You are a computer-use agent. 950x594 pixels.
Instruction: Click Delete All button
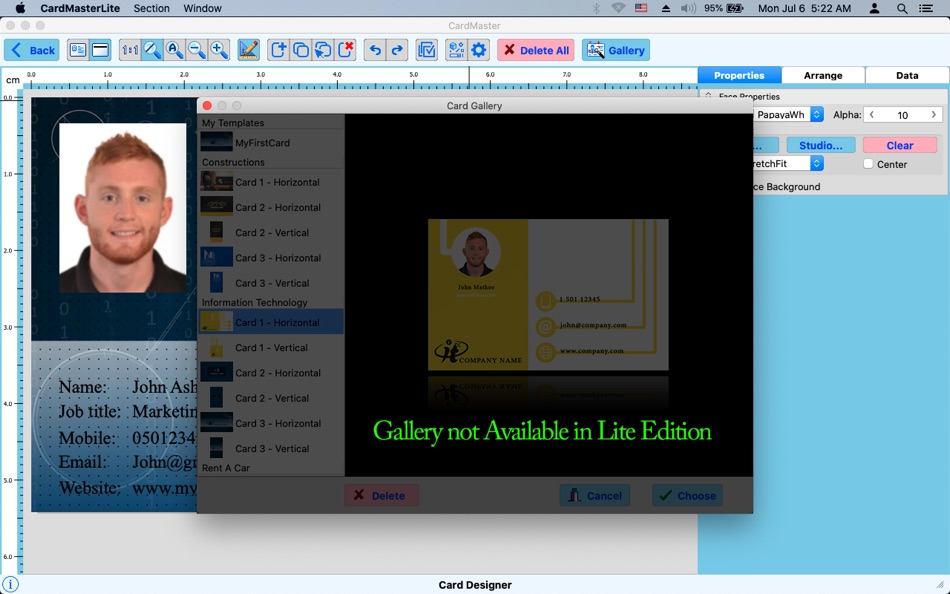pos(536,50)
